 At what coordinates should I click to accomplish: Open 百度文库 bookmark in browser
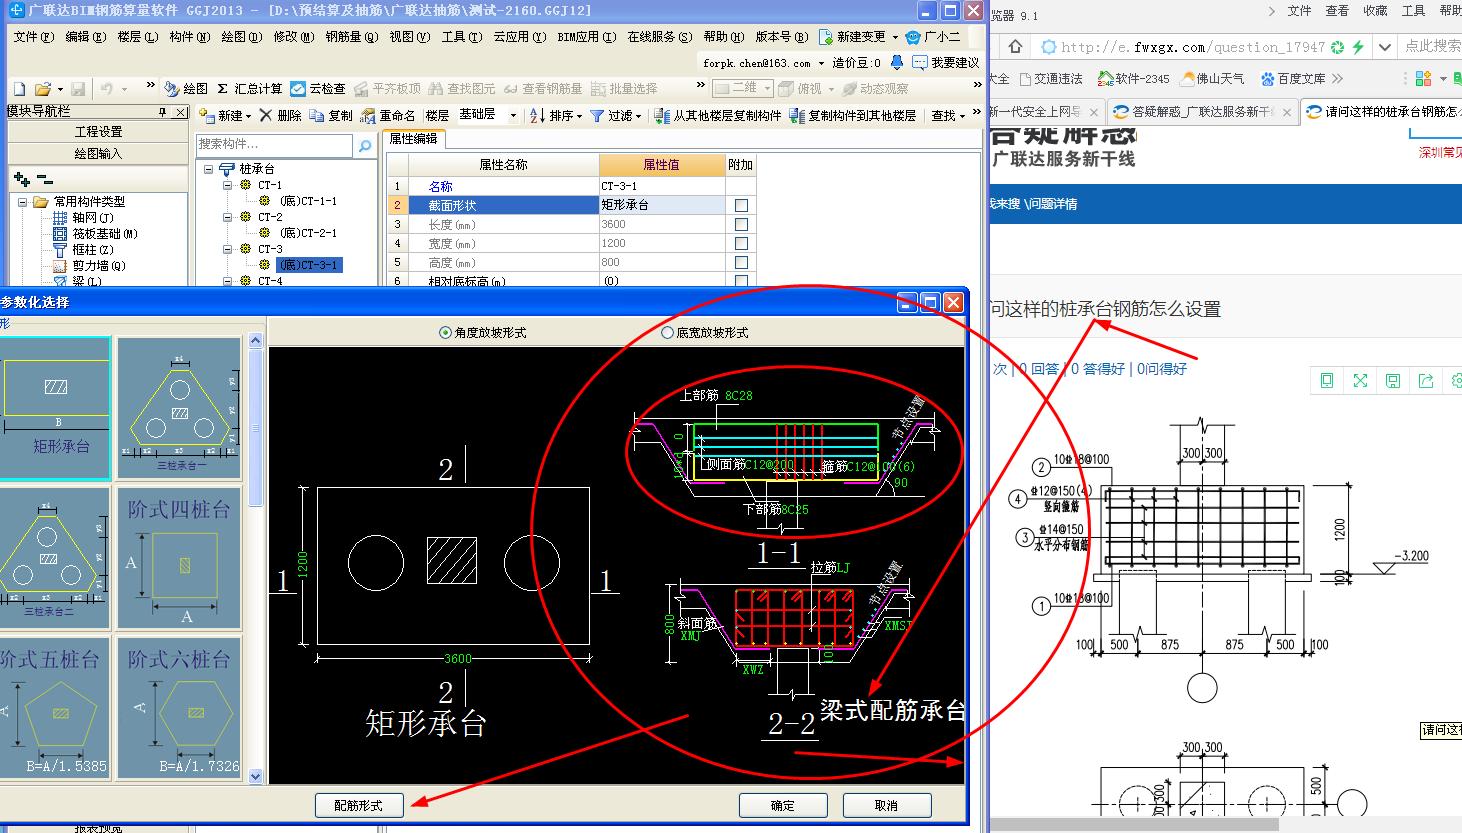coord(1293,78)
